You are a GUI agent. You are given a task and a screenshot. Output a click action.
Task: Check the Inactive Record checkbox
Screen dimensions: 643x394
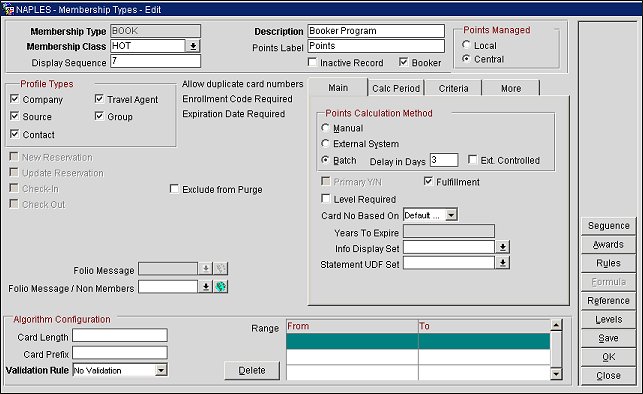coord(312,62)
